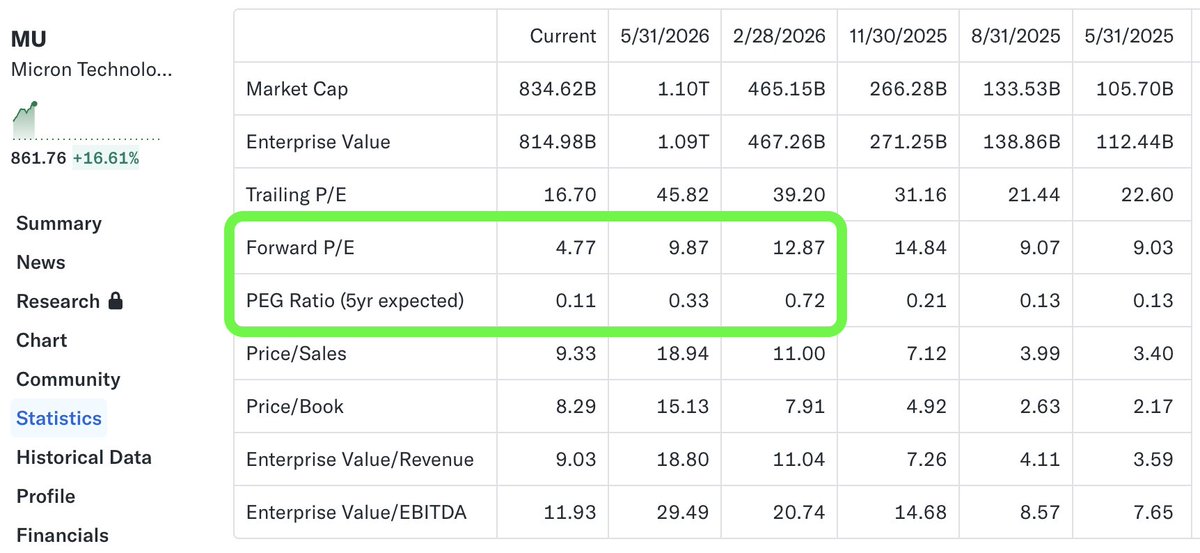Click the Trailing P/E row label
This screenshot has width=1200, height=553.
(x=297, y=195)
